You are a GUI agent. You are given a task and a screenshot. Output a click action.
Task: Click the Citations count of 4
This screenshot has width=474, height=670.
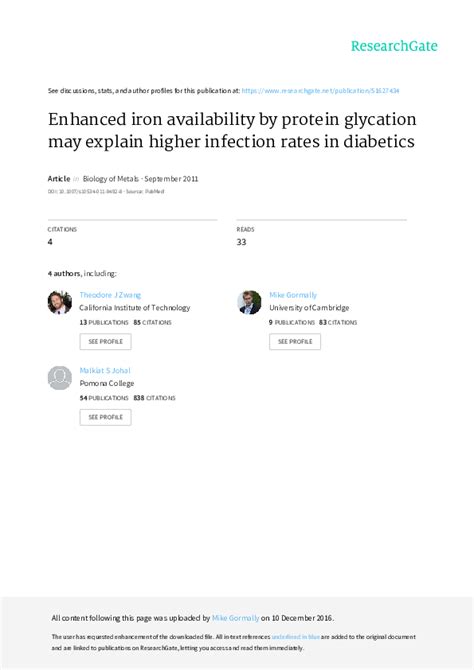tap(50, 242)
